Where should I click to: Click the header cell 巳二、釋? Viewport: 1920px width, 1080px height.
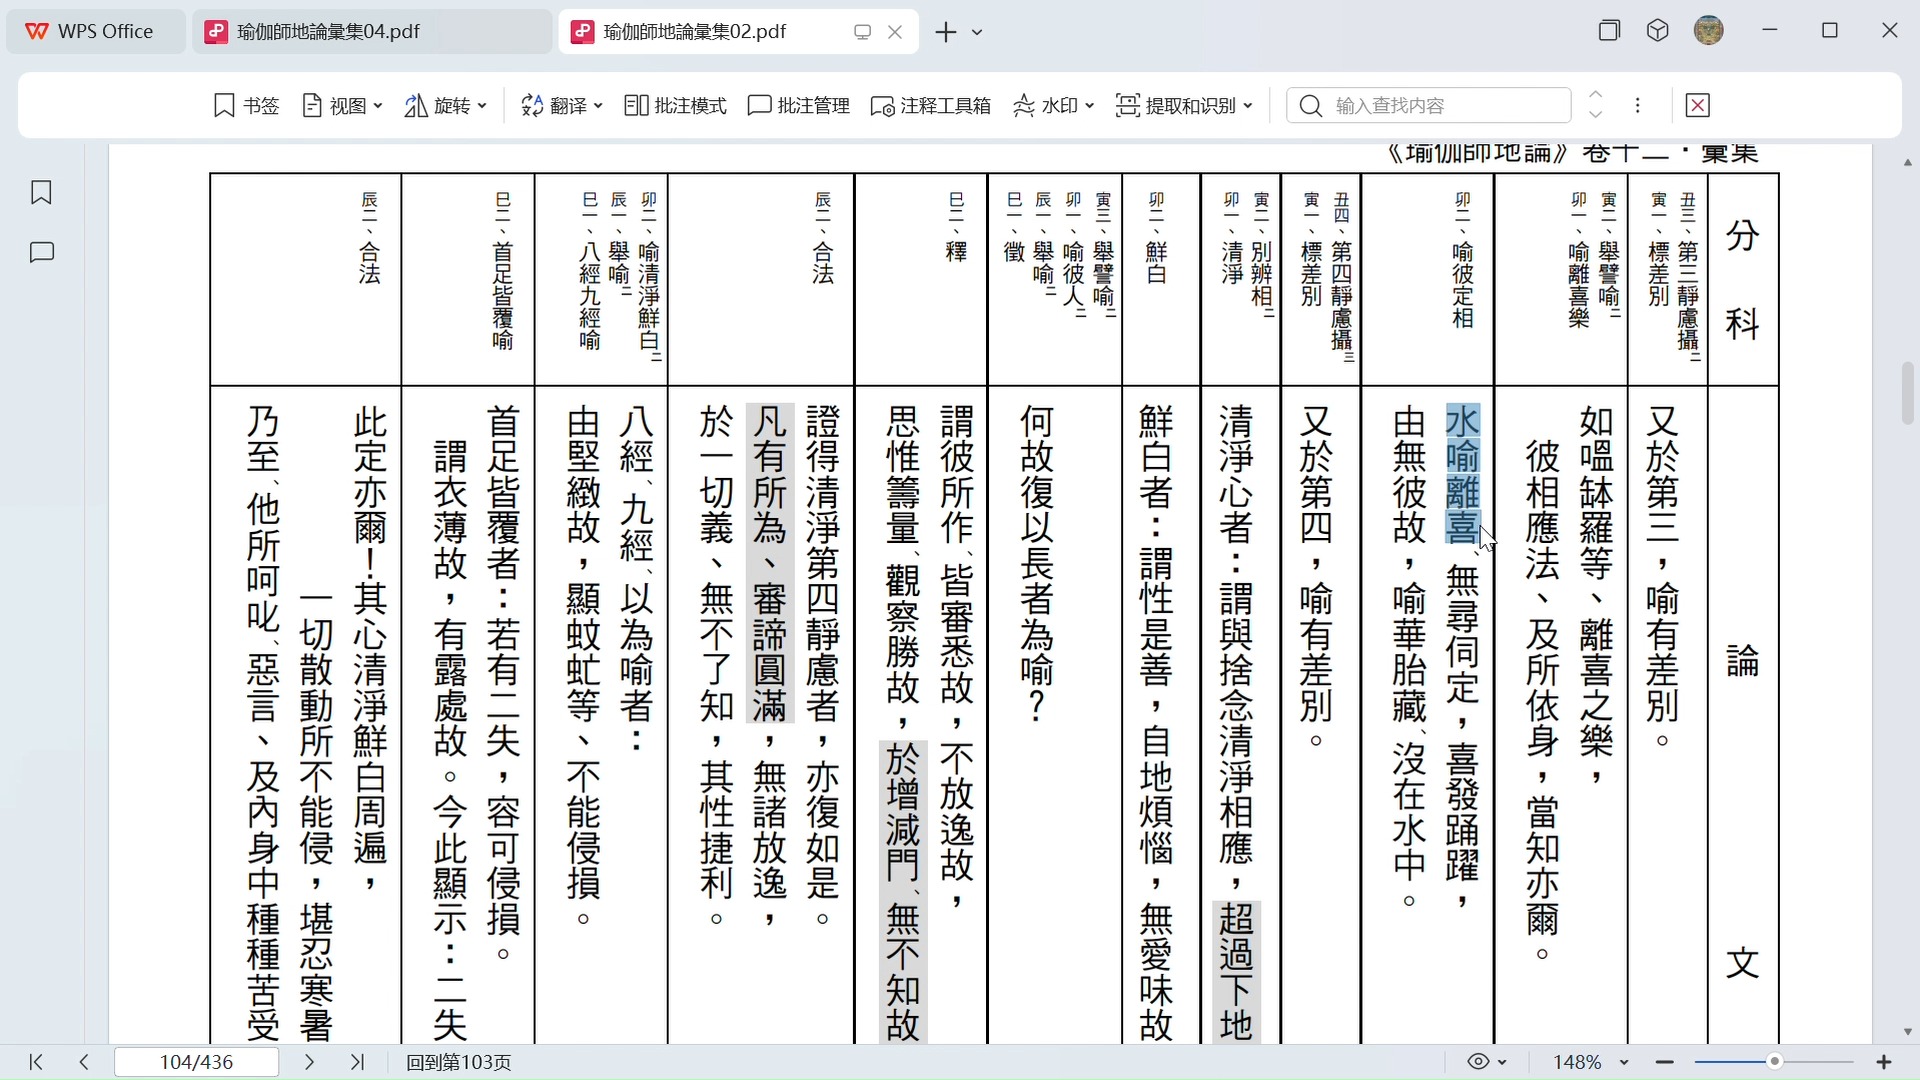click(x=956, y=227)
